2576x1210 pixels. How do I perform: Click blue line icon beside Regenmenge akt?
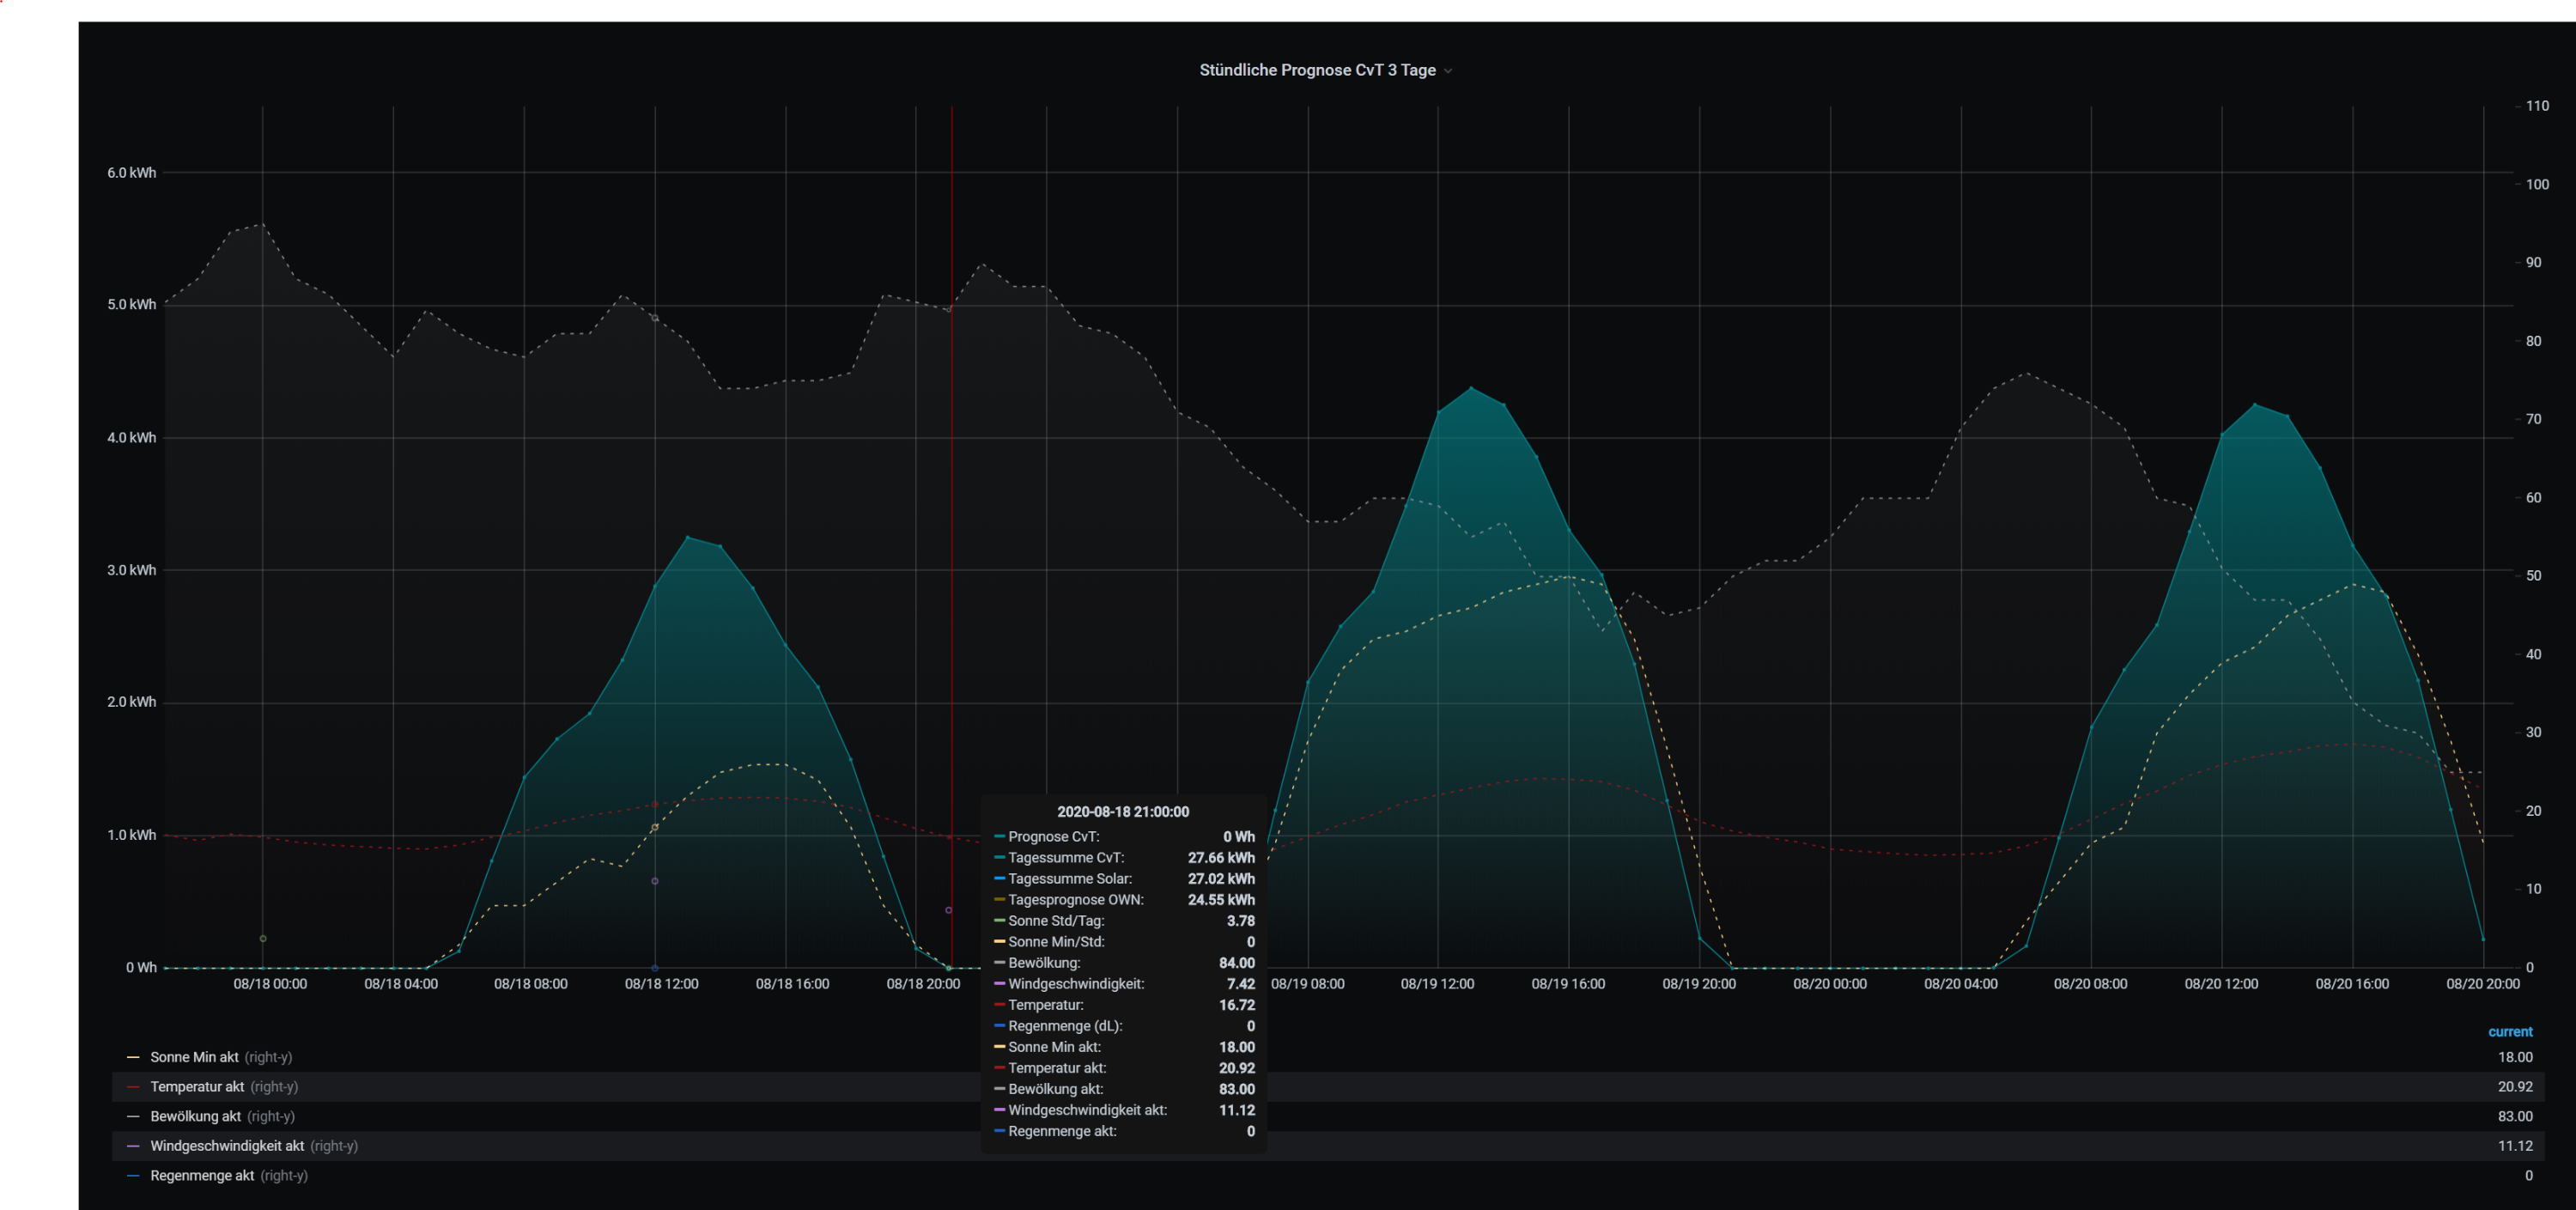click(x=133, y=1176)
